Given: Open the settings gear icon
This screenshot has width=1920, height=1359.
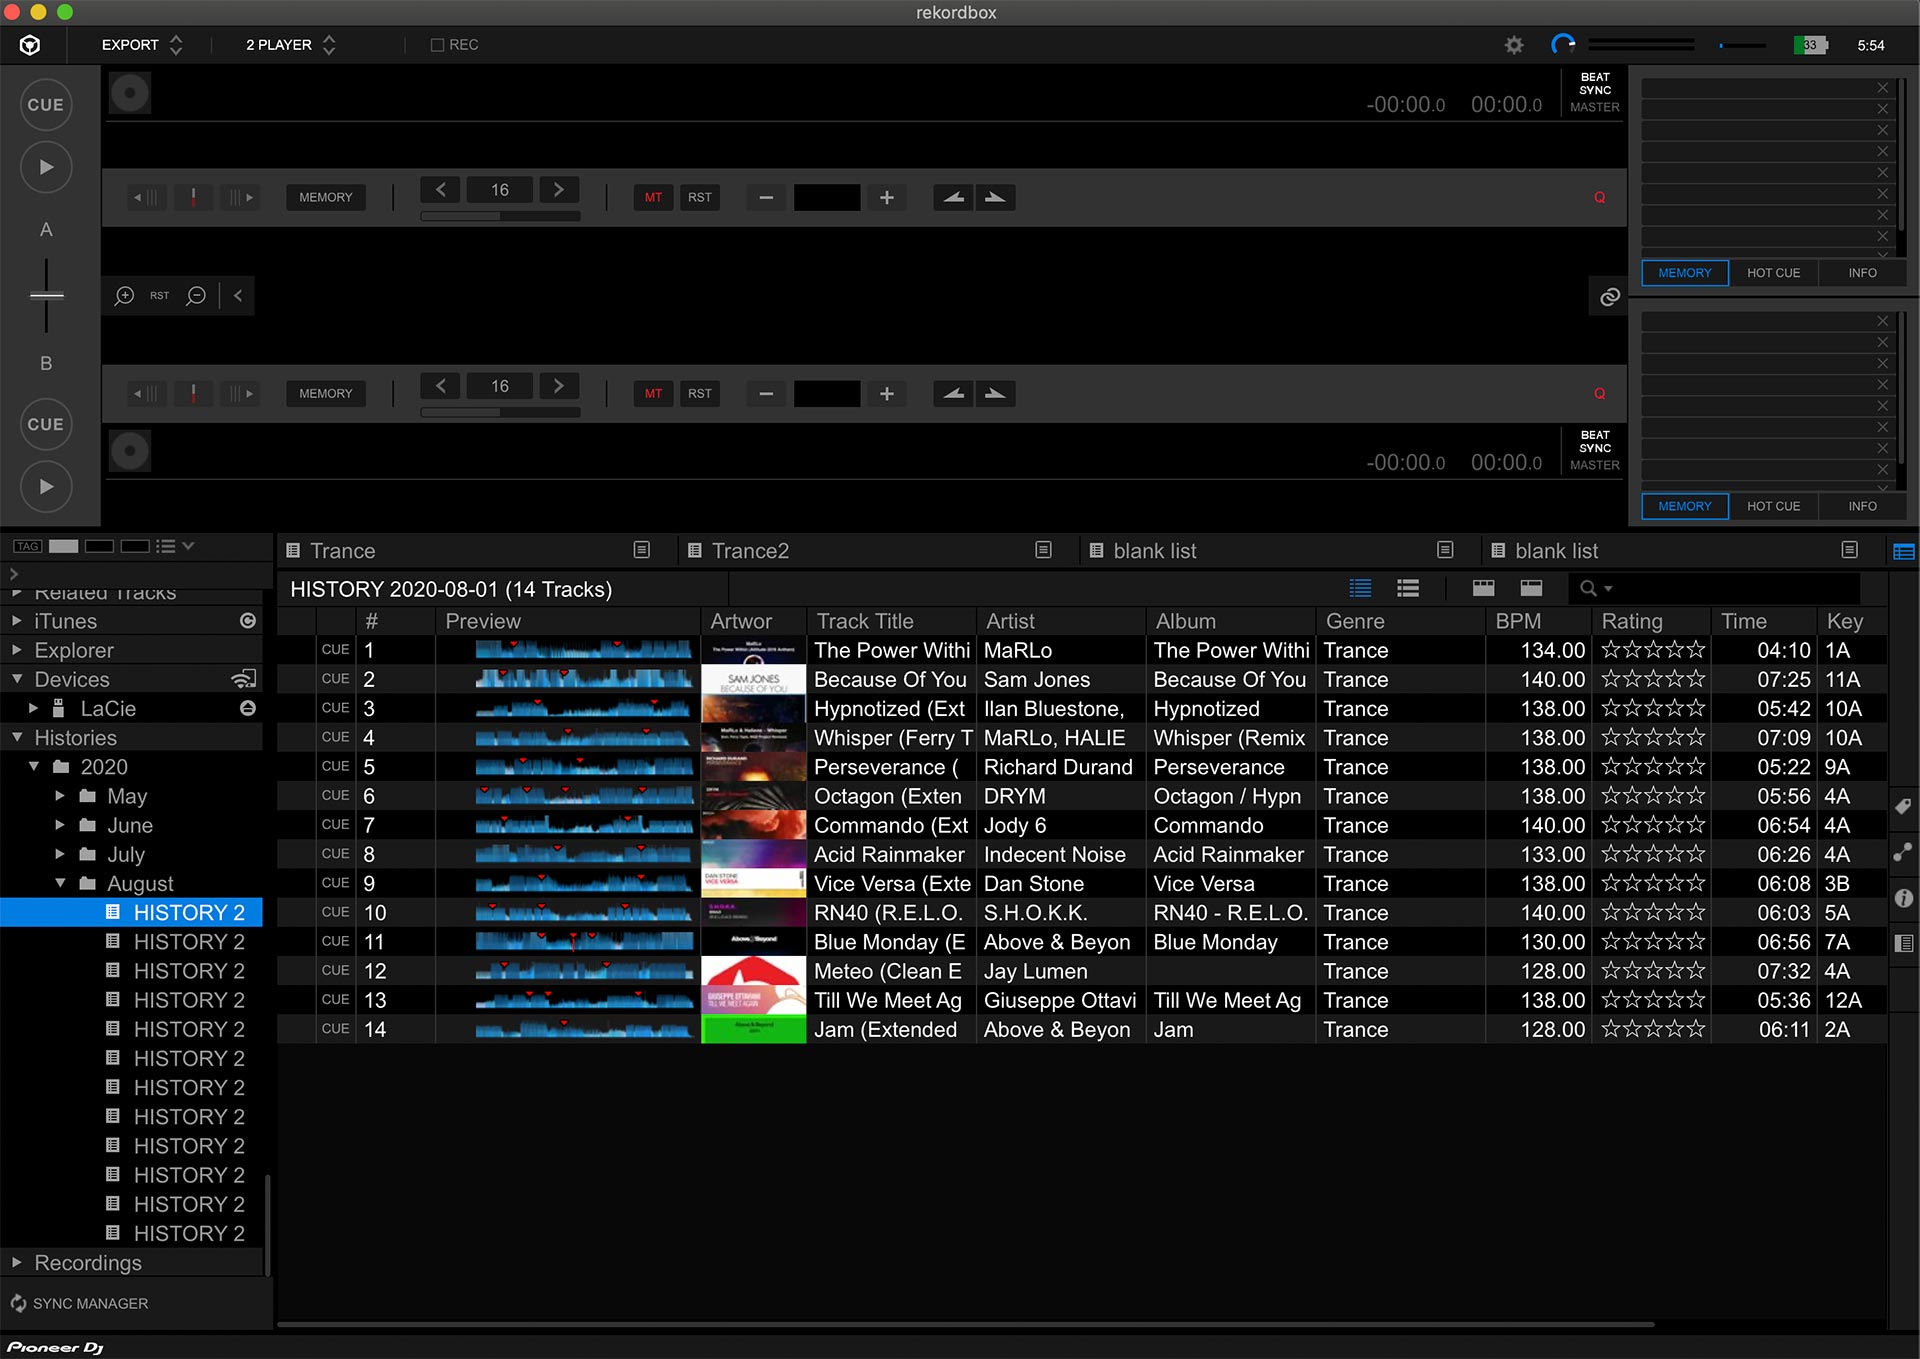Looking at the screenshot, I should point(1514,45).
